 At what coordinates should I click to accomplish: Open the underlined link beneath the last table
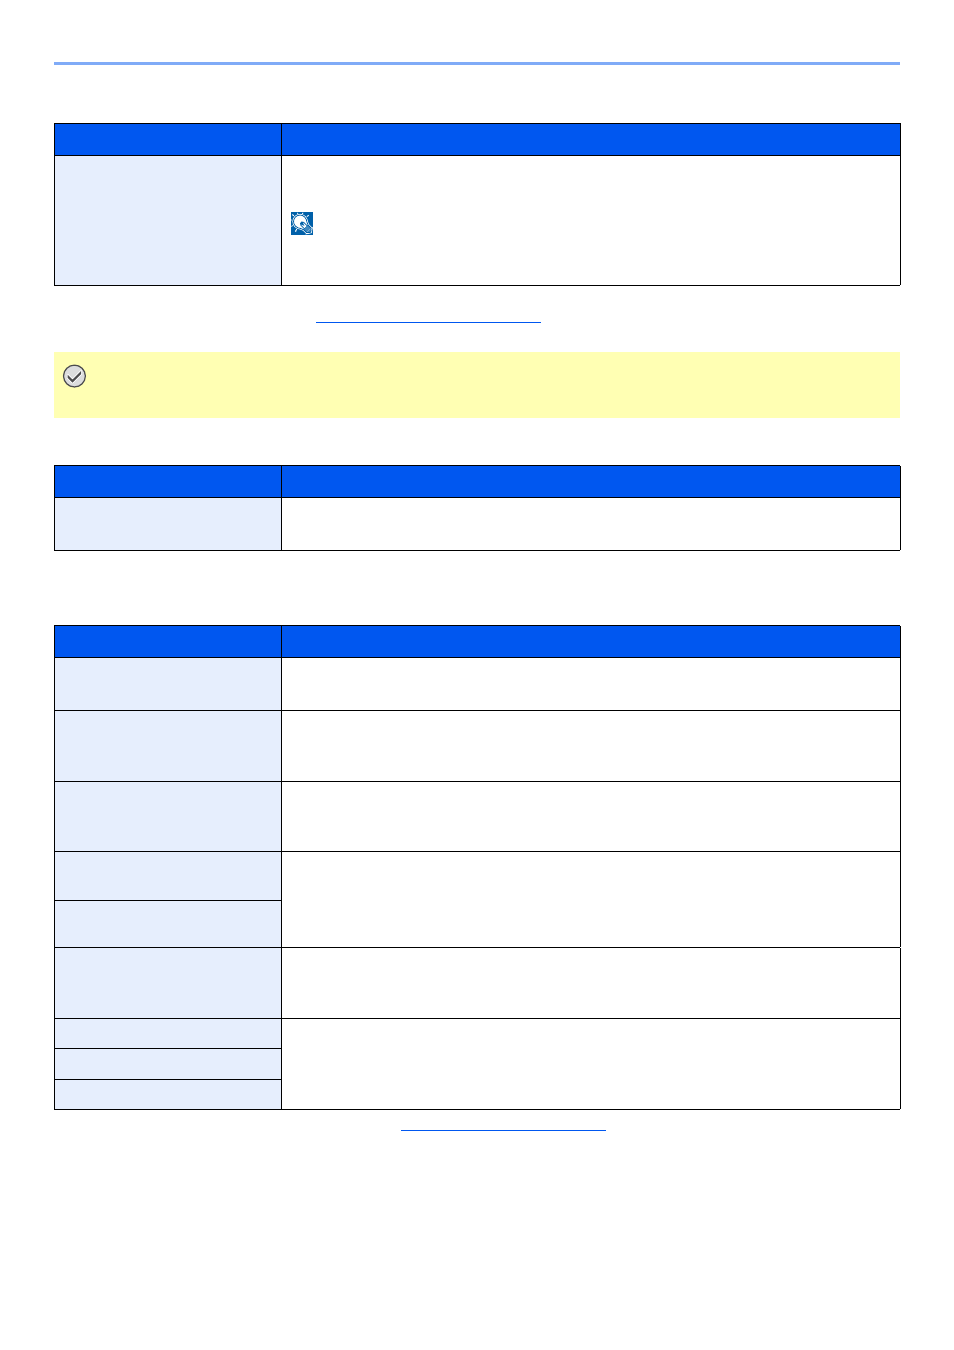[x=503, y=1130]
